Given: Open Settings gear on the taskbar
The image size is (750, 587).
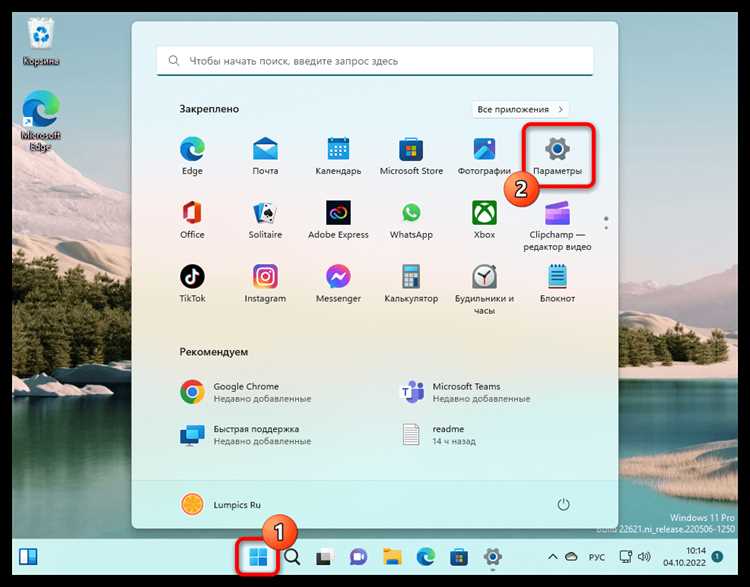Looking at the screenshot, I should point(492,557).
